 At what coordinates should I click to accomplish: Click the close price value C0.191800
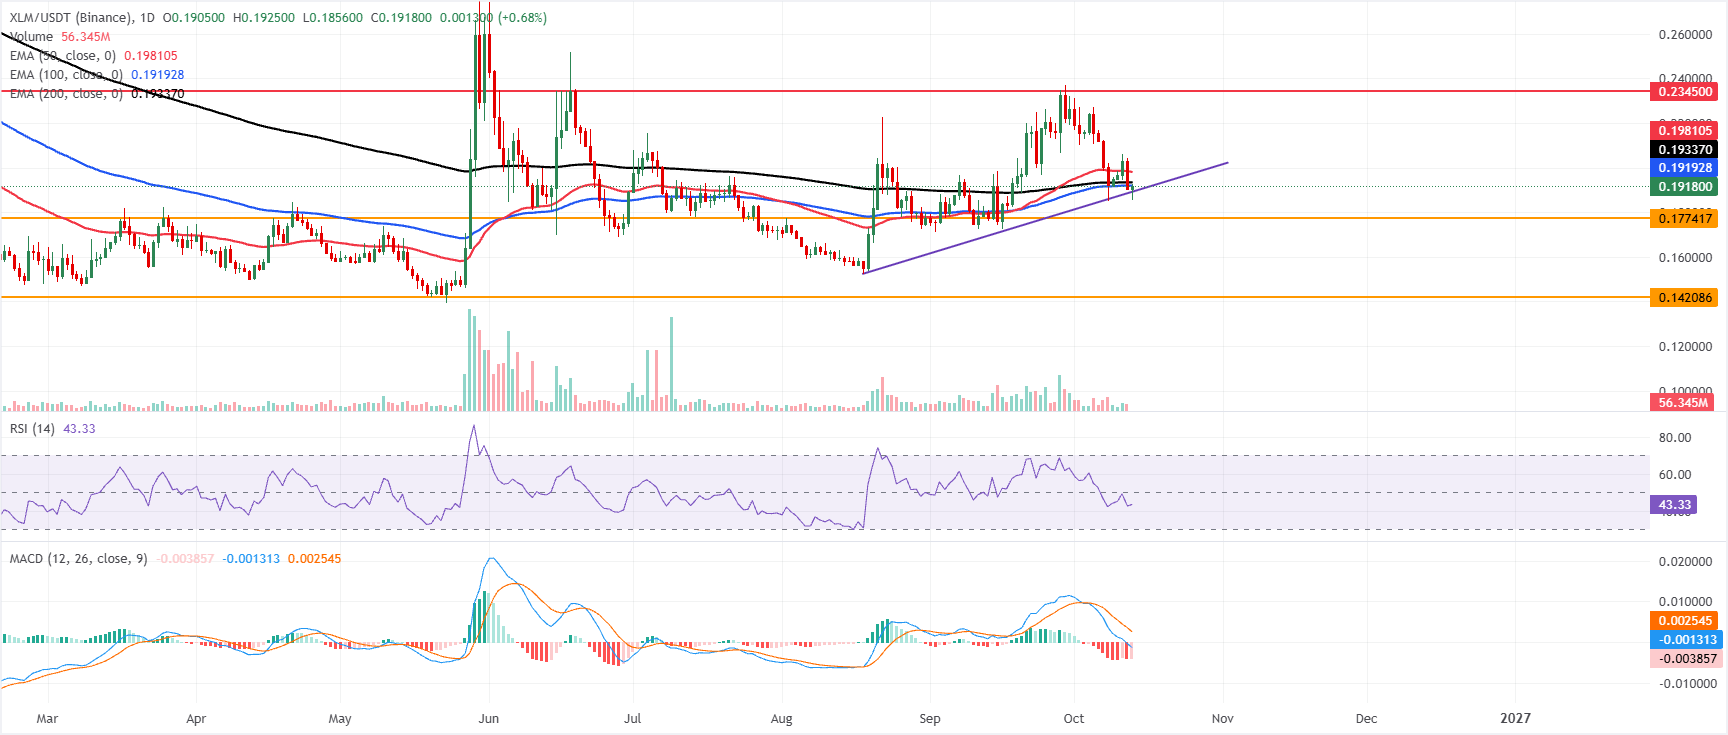401,18
